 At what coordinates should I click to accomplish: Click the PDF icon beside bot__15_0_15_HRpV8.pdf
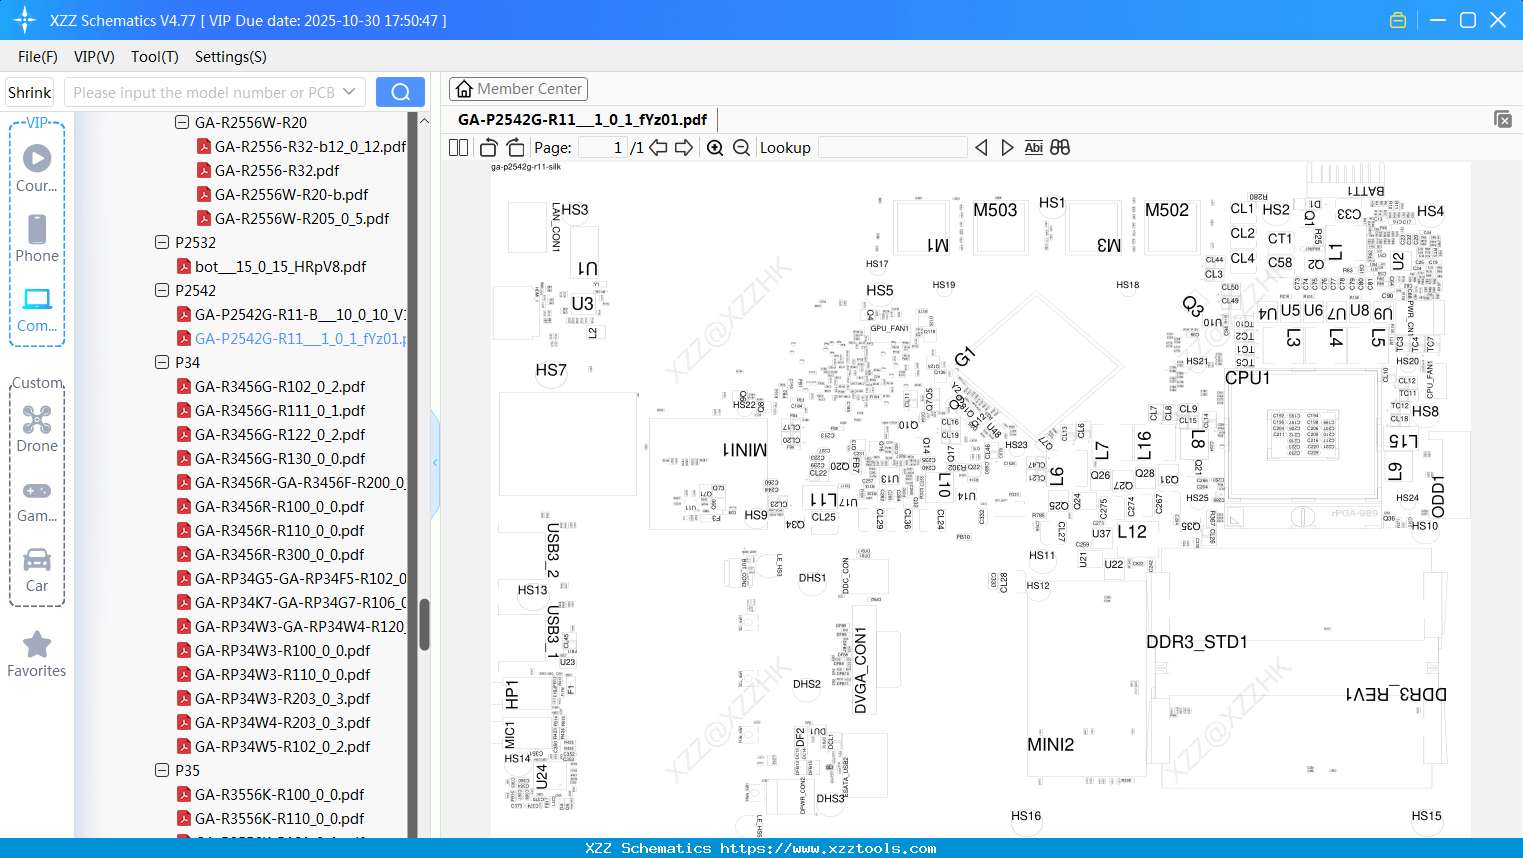click(184, 267)
